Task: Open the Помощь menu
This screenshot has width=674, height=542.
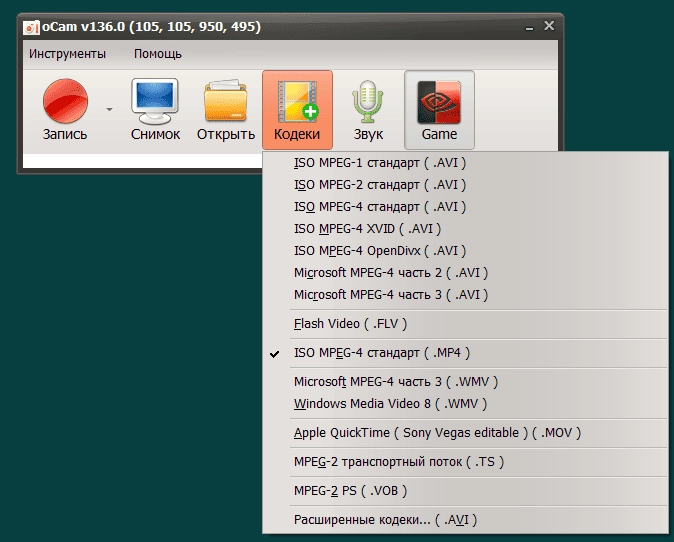Action: 158,54
